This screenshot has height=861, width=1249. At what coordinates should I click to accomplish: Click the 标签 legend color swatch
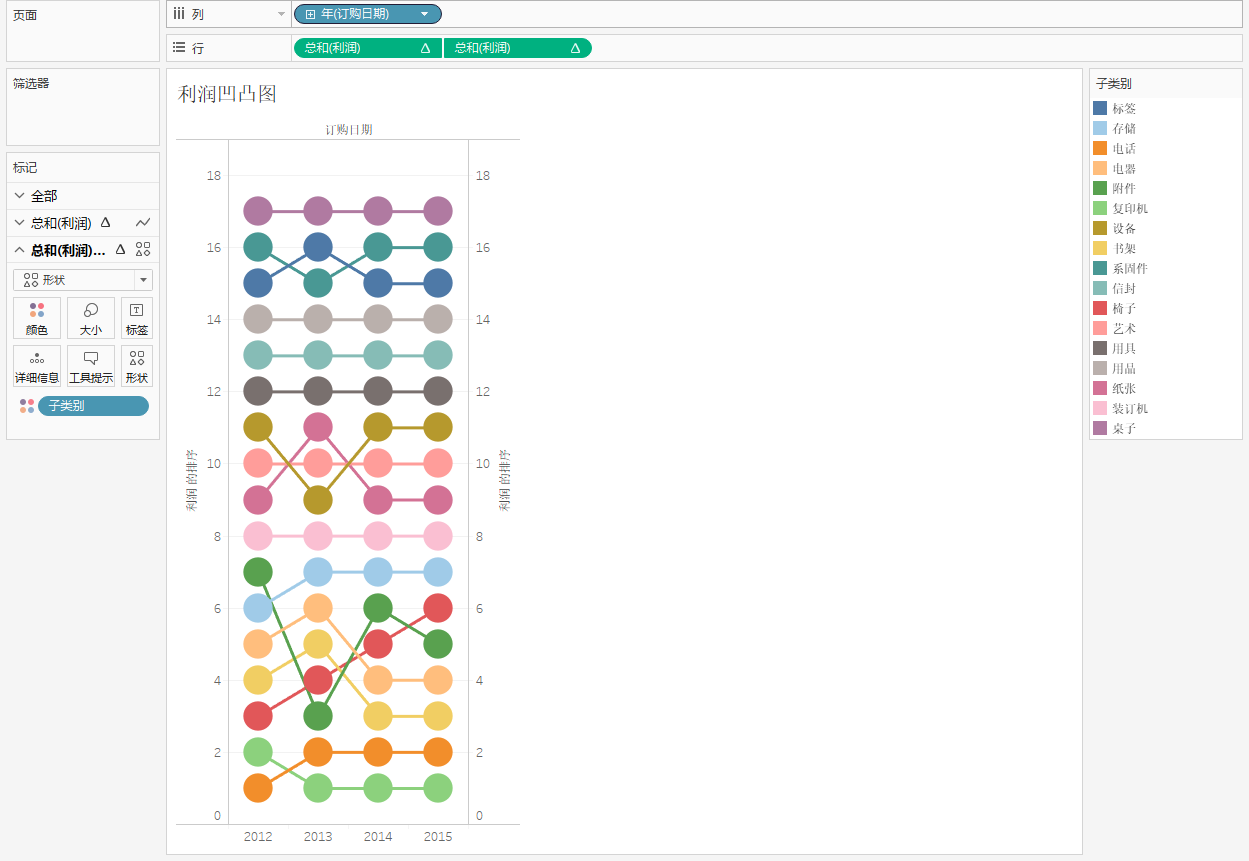tap(1100, 108)
